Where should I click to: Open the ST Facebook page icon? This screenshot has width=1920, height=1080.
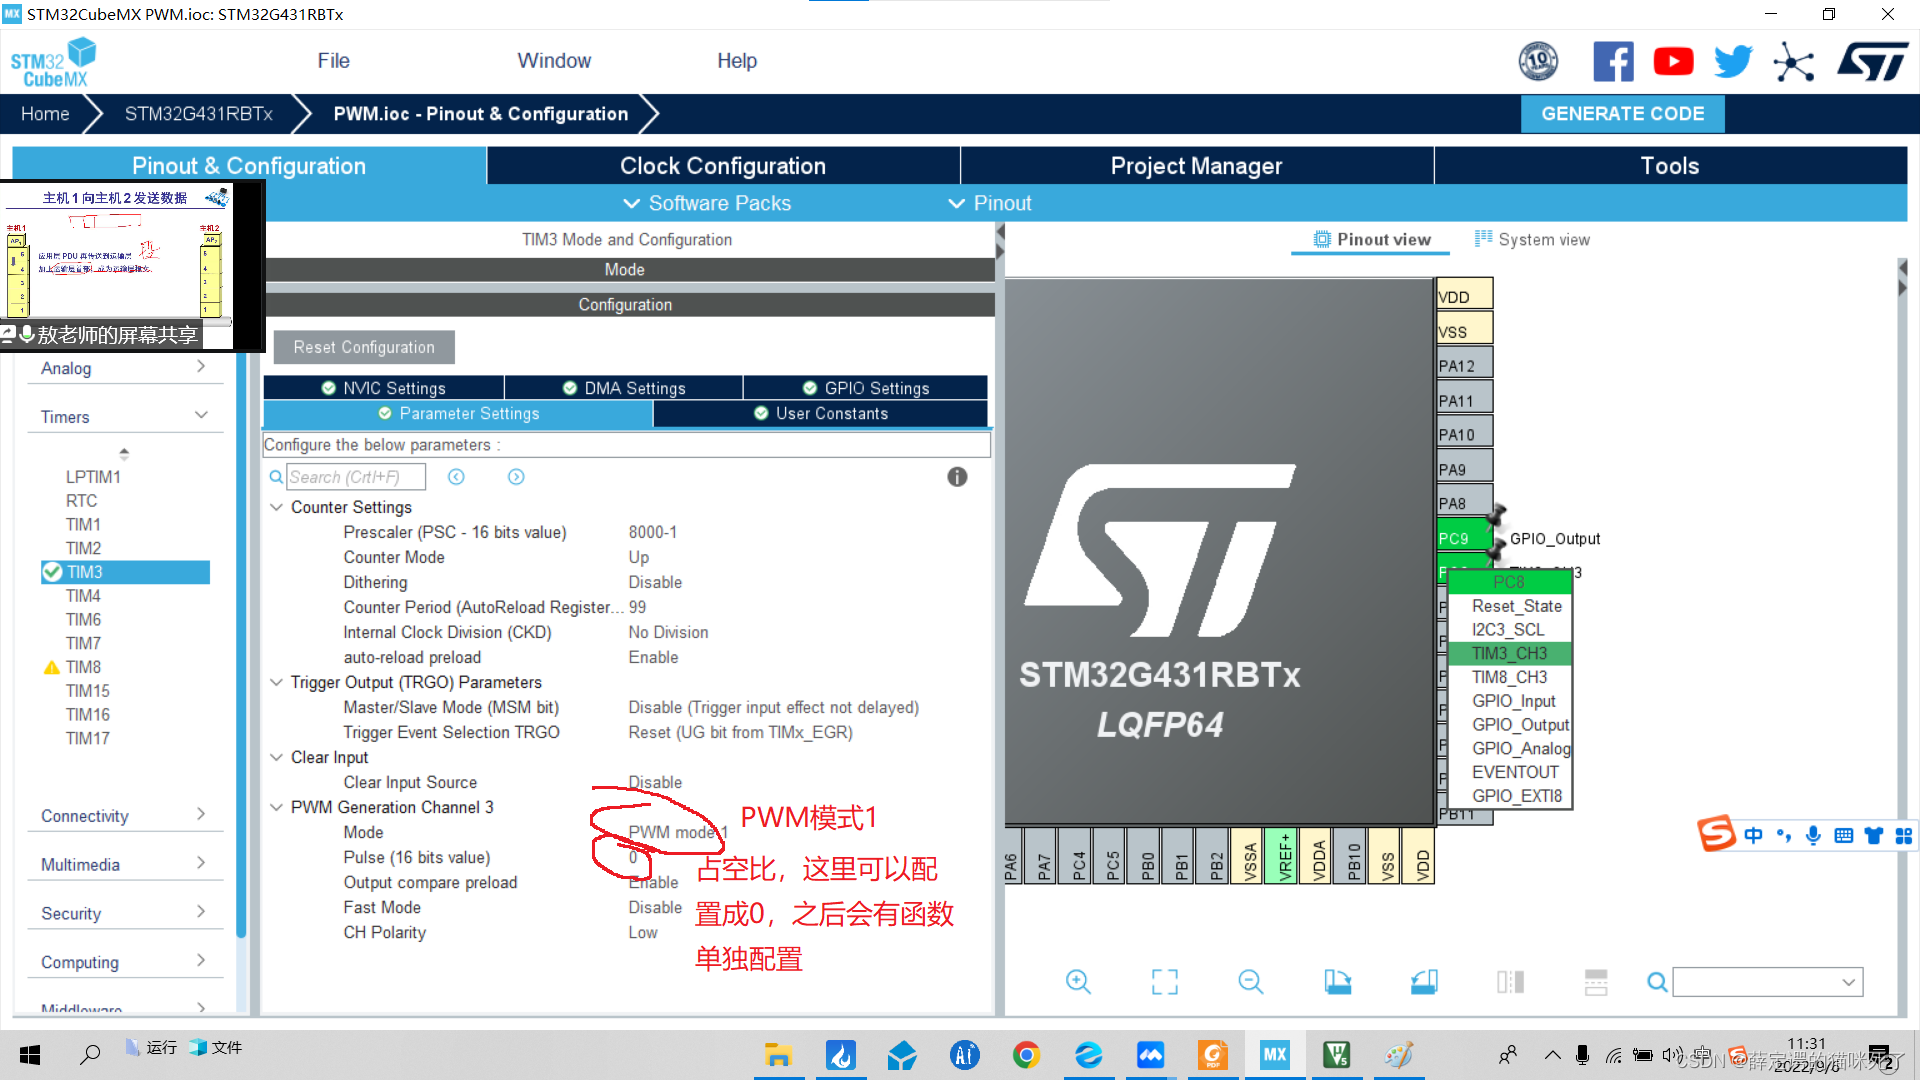[1613, 62]
